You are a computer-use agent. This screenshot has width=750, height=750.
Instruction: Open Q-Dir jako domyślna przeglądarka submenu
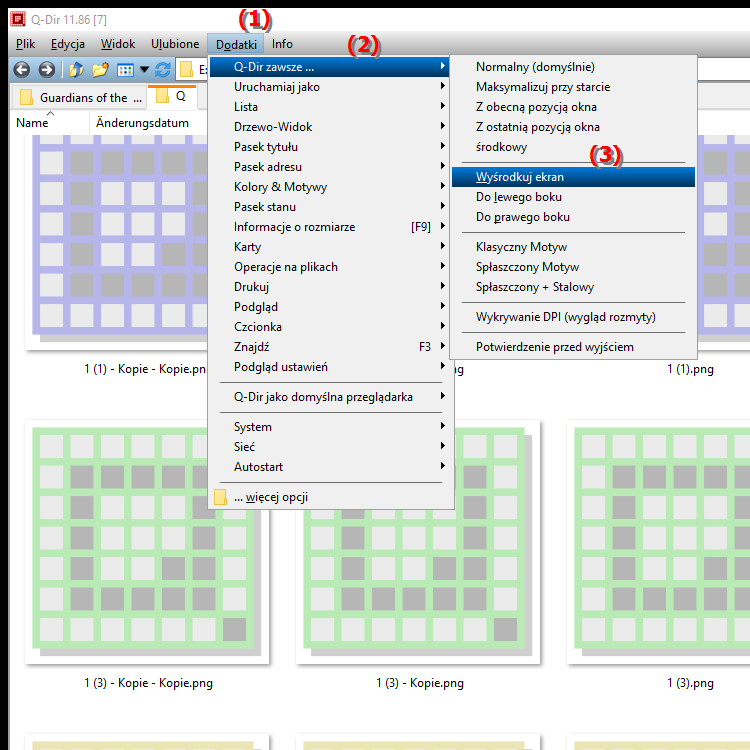pyautogui.click(x=329, y=397)
